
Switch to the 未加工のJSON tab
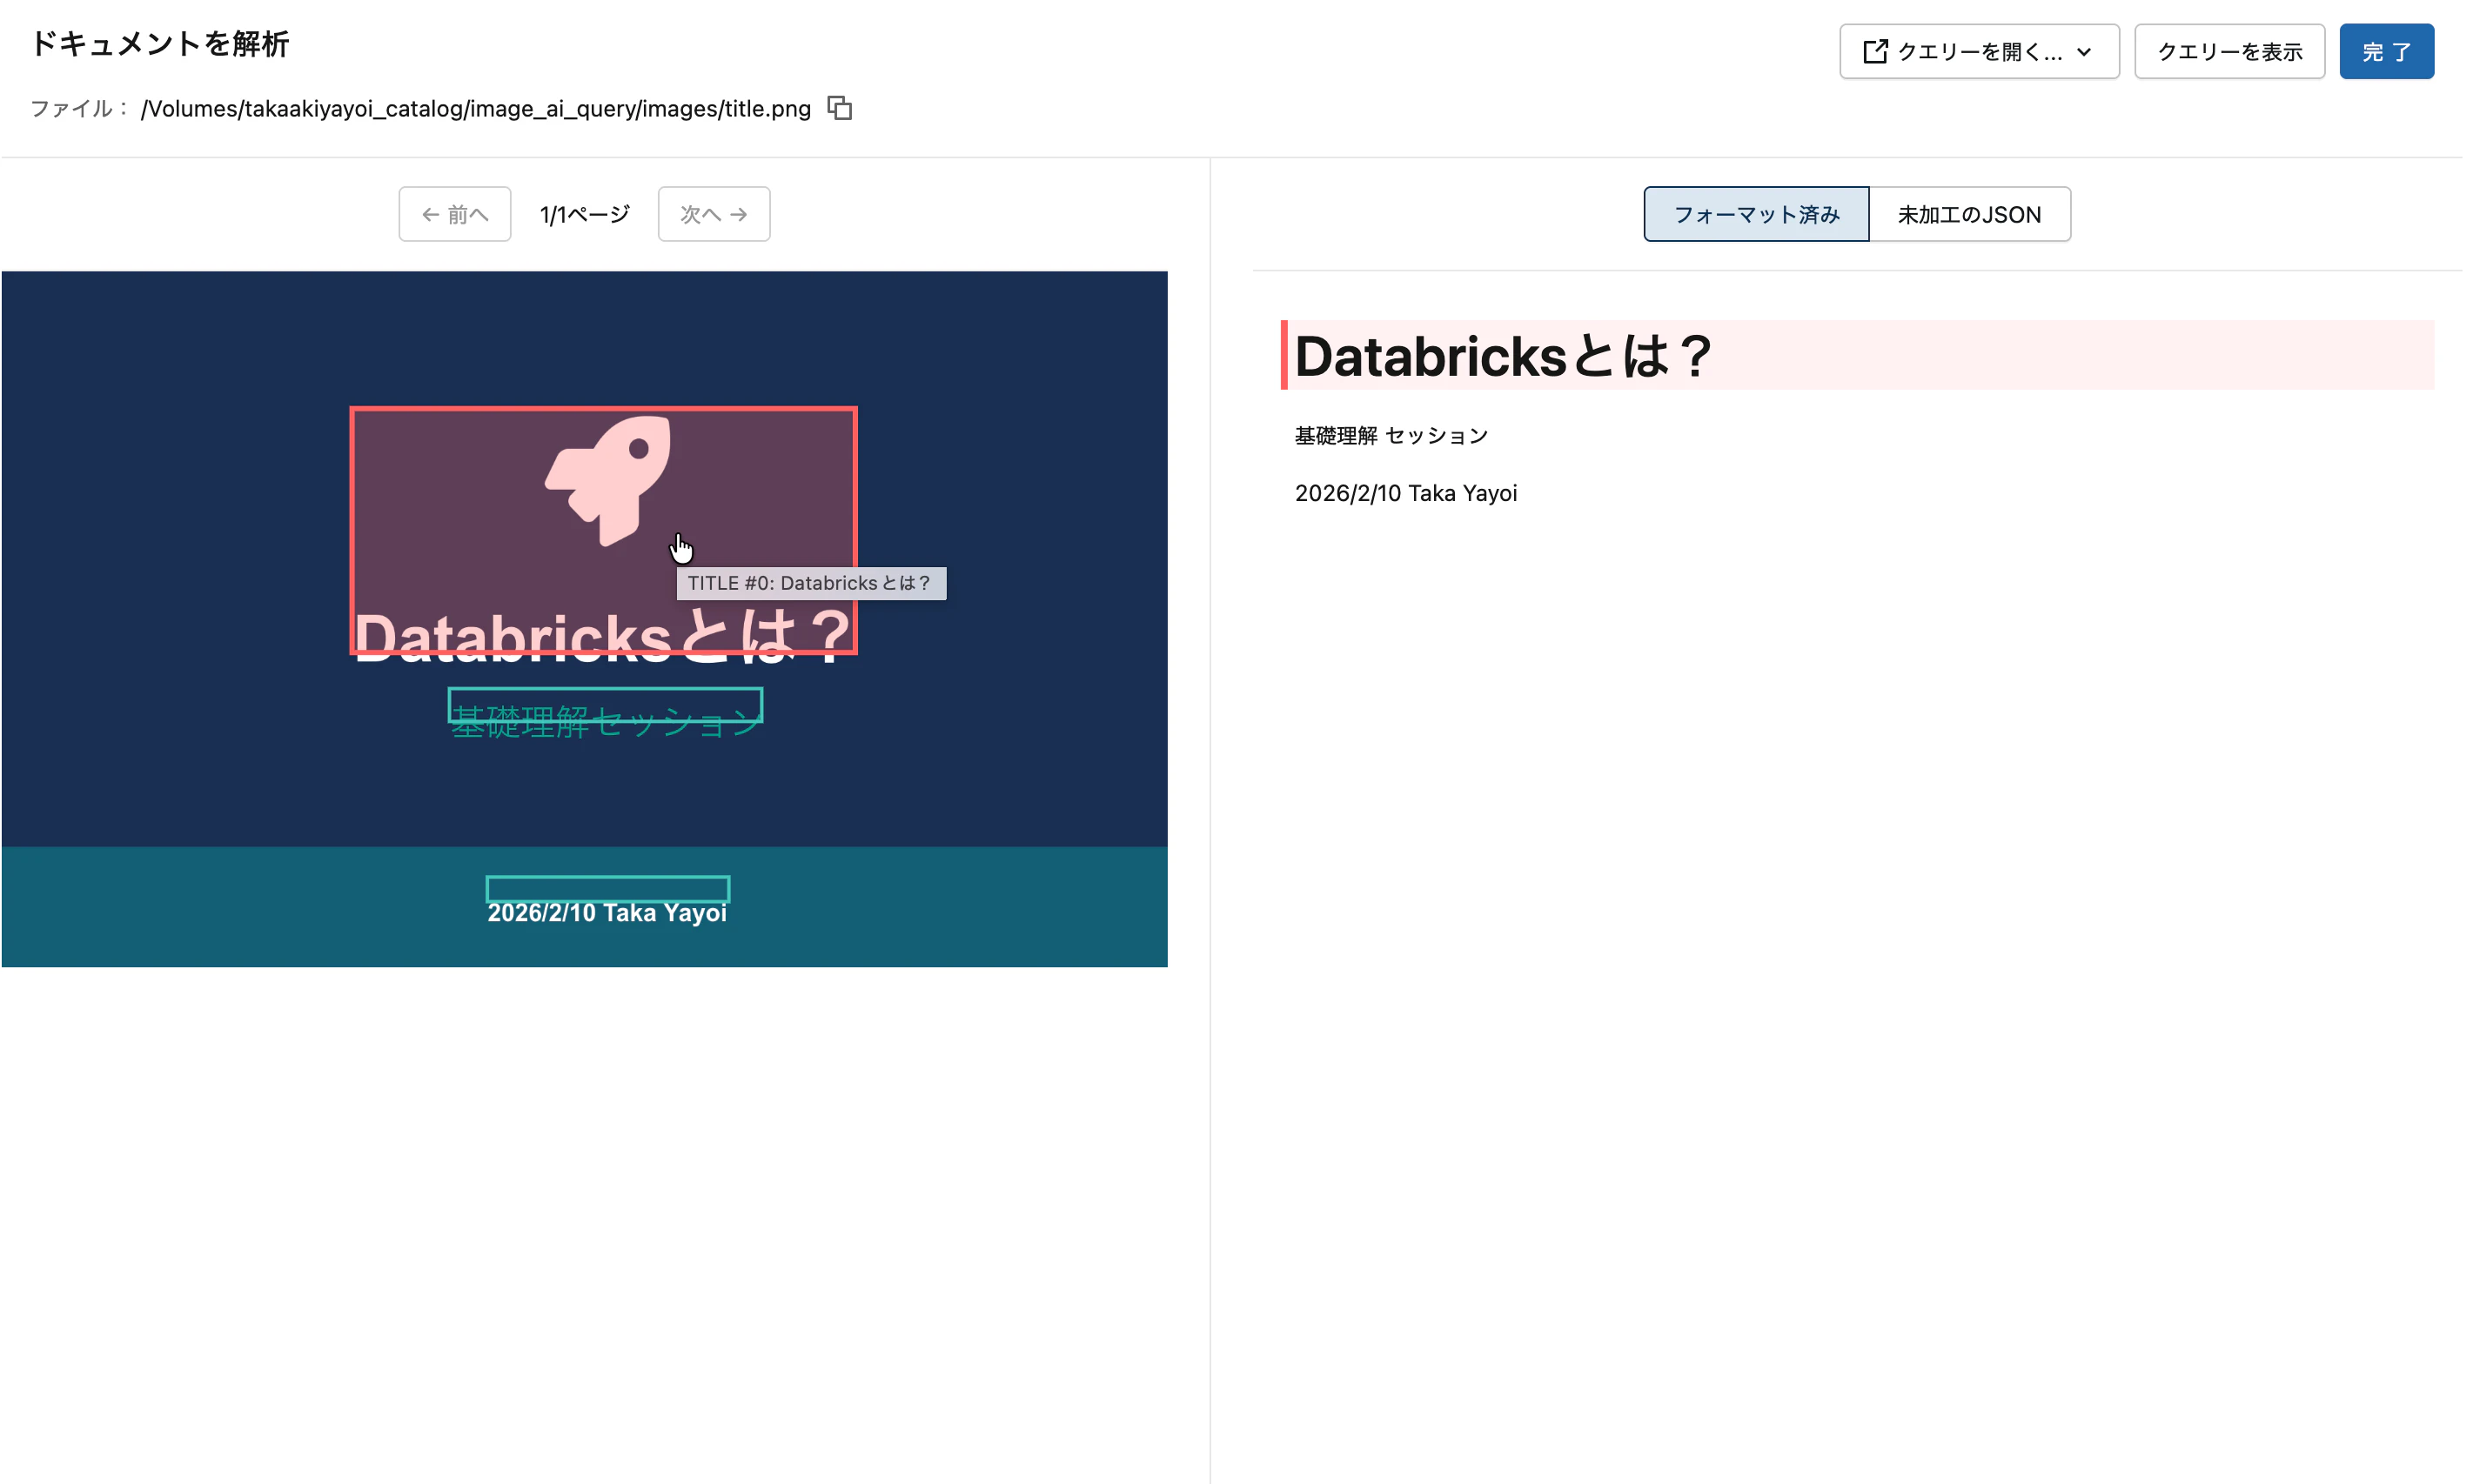coord(1969,214)
